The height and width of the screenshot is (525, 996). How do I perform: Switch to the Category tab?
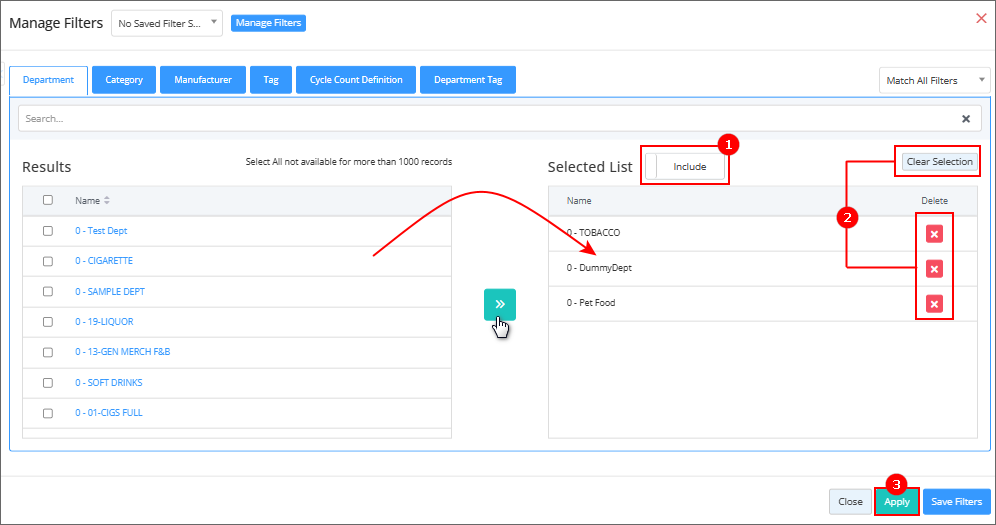coord(124,80)
